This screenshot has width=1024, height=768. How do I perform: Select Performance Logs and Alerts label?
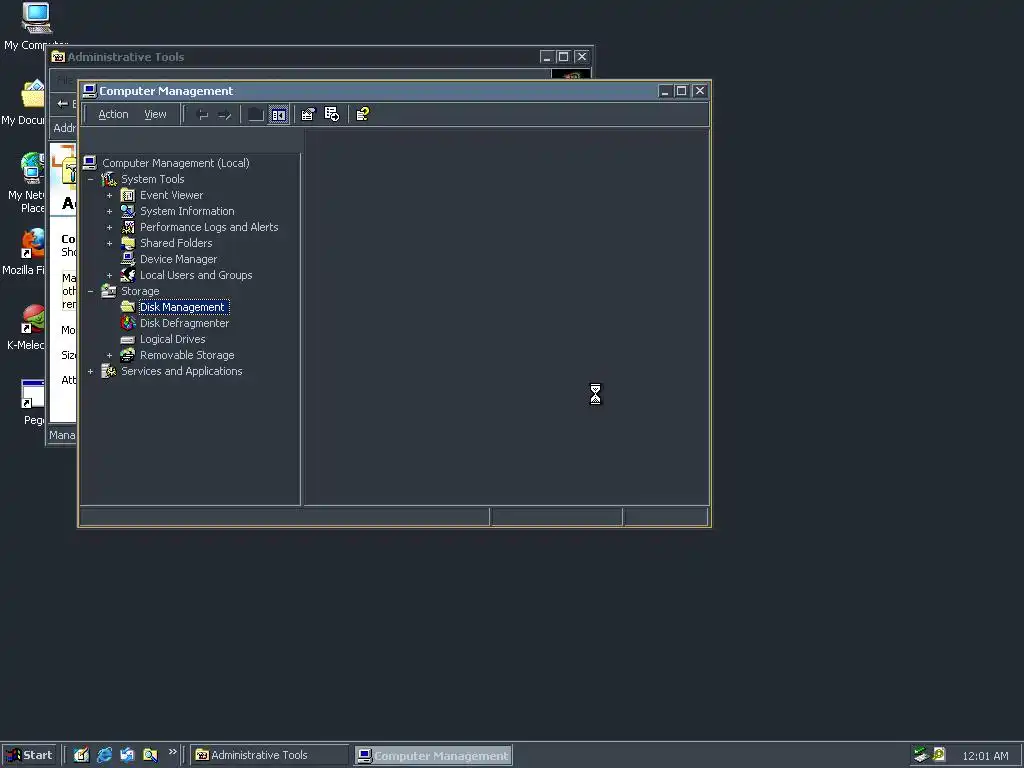[x=209, y=227]
